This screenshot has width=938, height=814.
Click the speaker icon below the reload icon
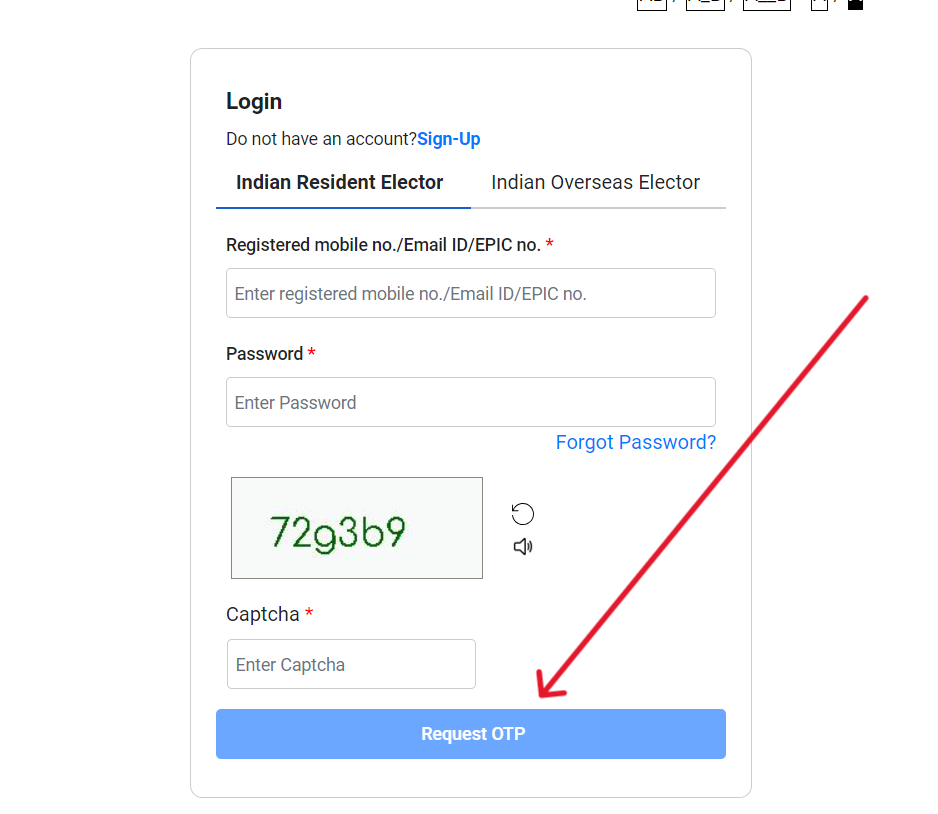point(522,547)
